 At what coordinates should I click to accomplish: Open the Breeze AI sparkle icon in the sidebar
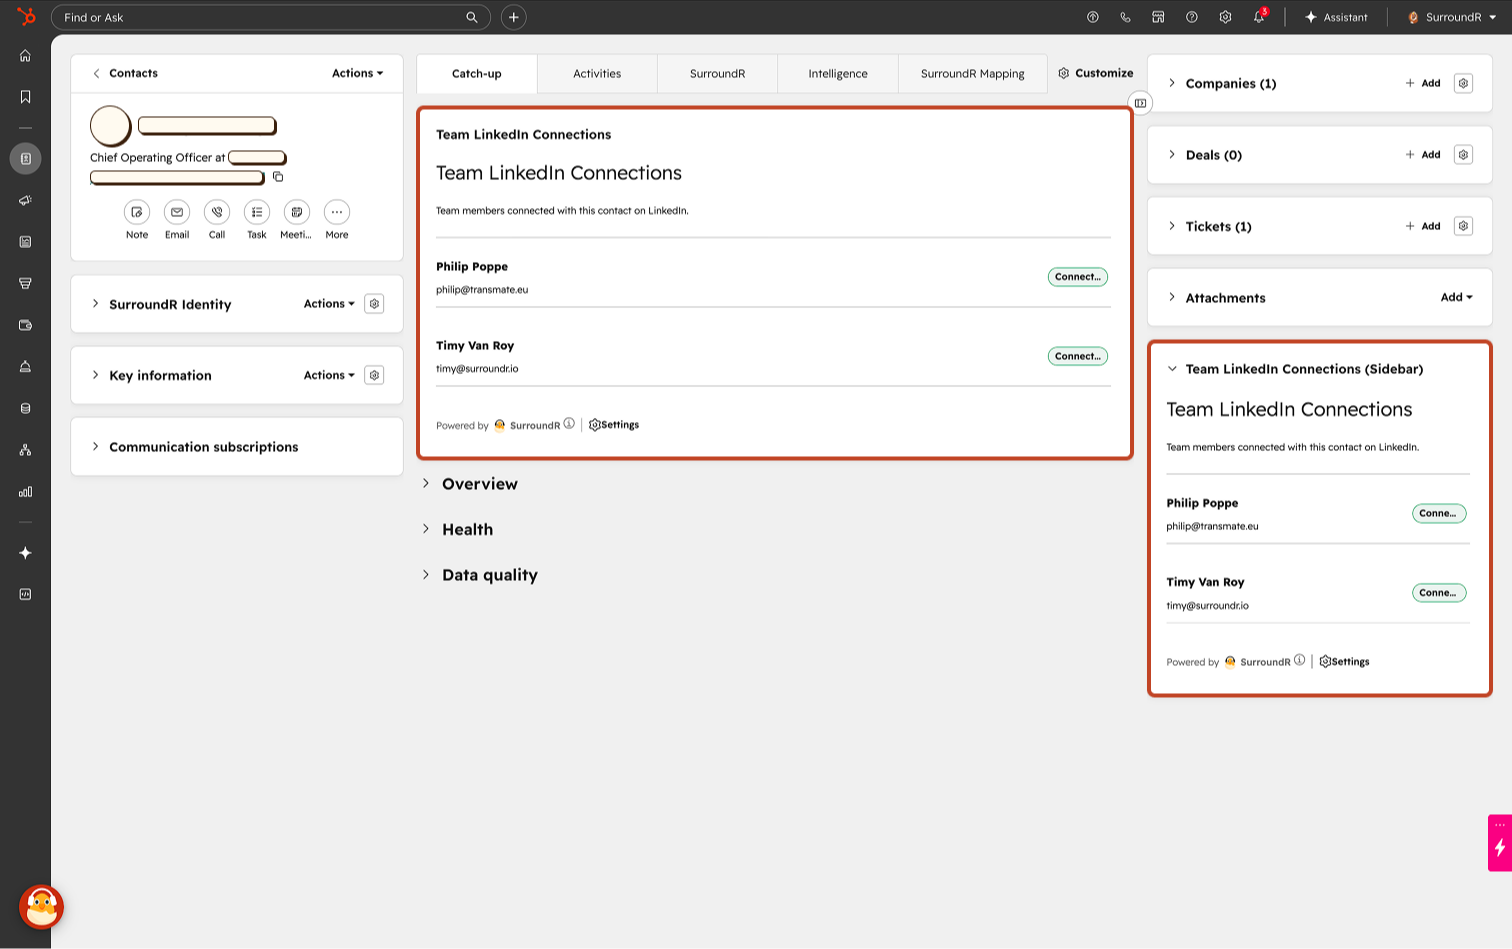pyautogui.click(x=25, y=553)
